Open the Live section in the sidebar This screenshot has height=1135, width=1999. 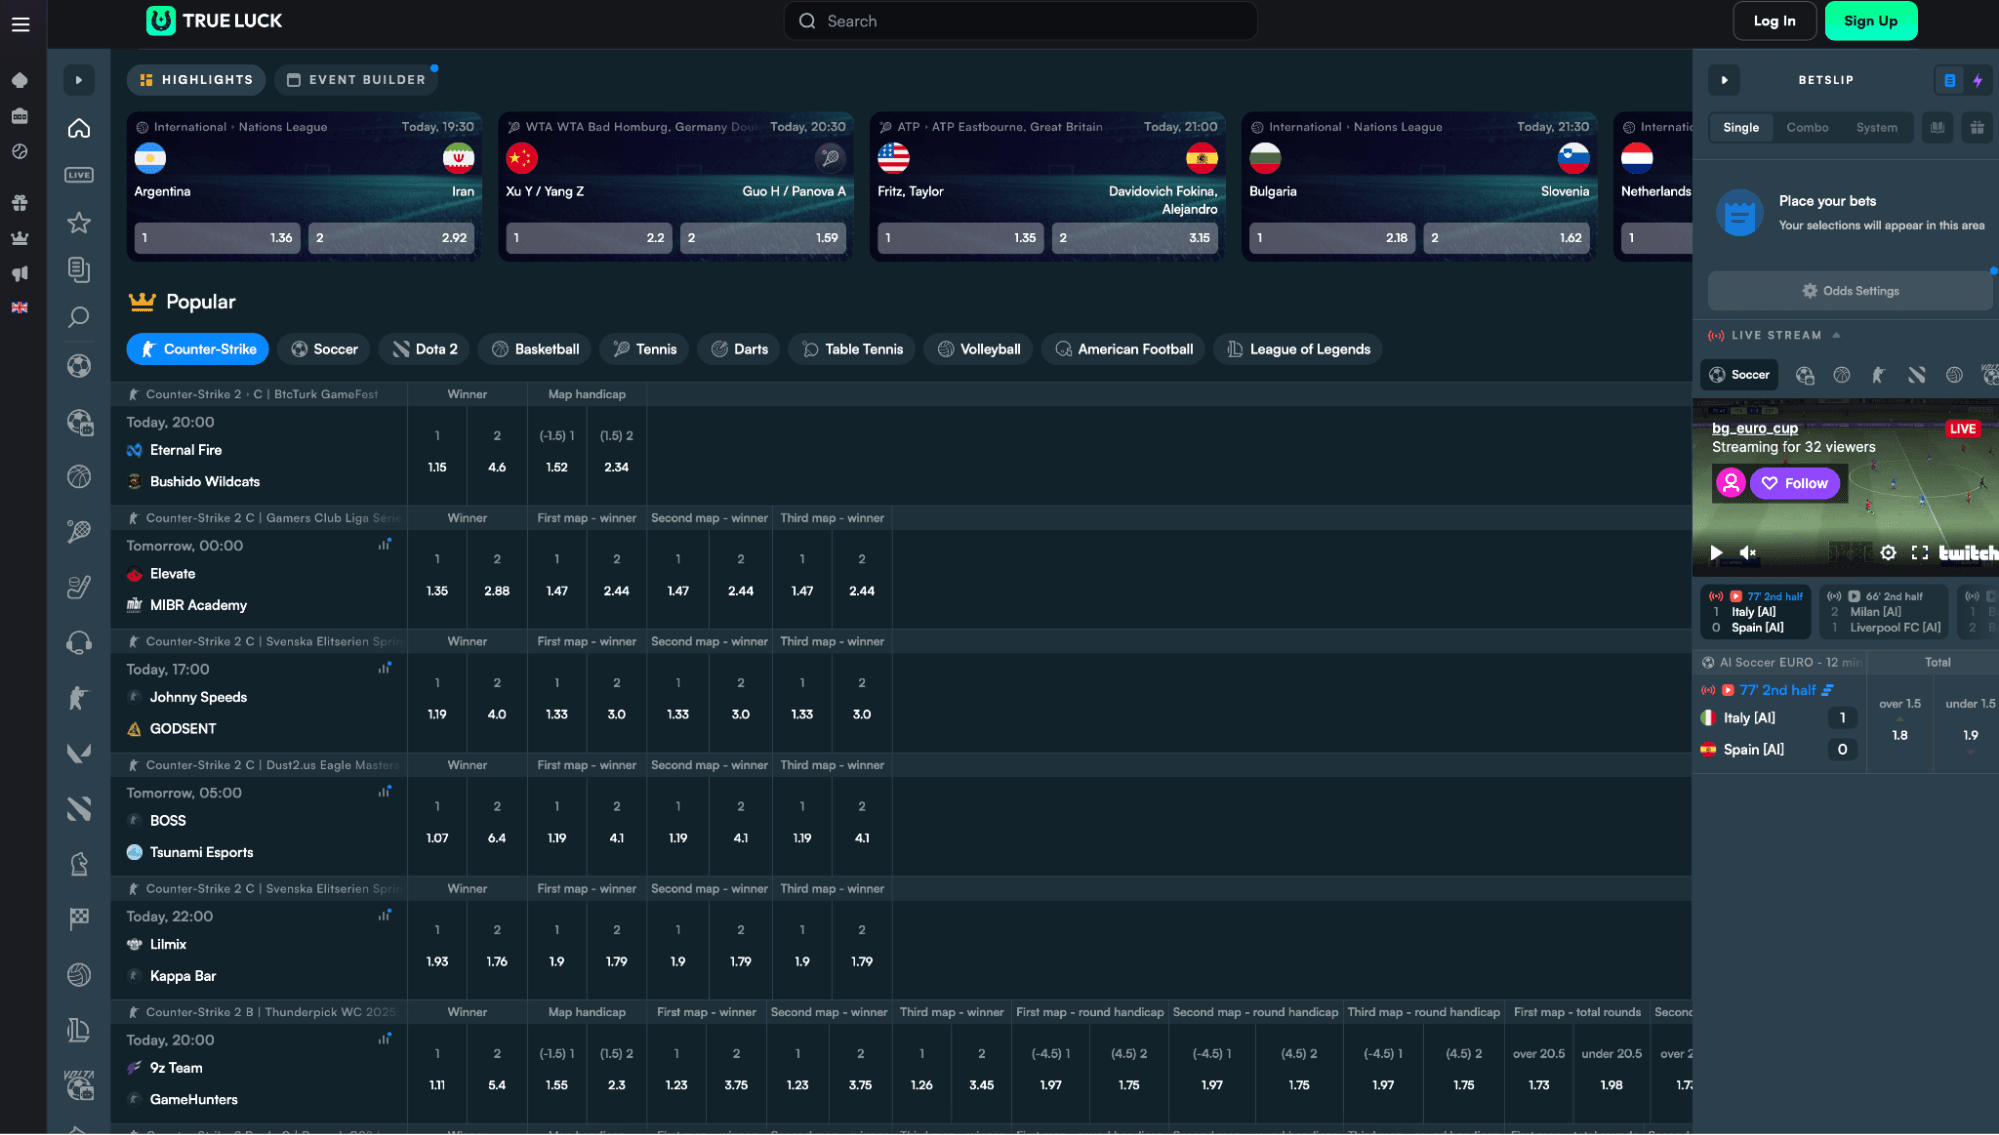pyautogui.click(x=79, y=175)
